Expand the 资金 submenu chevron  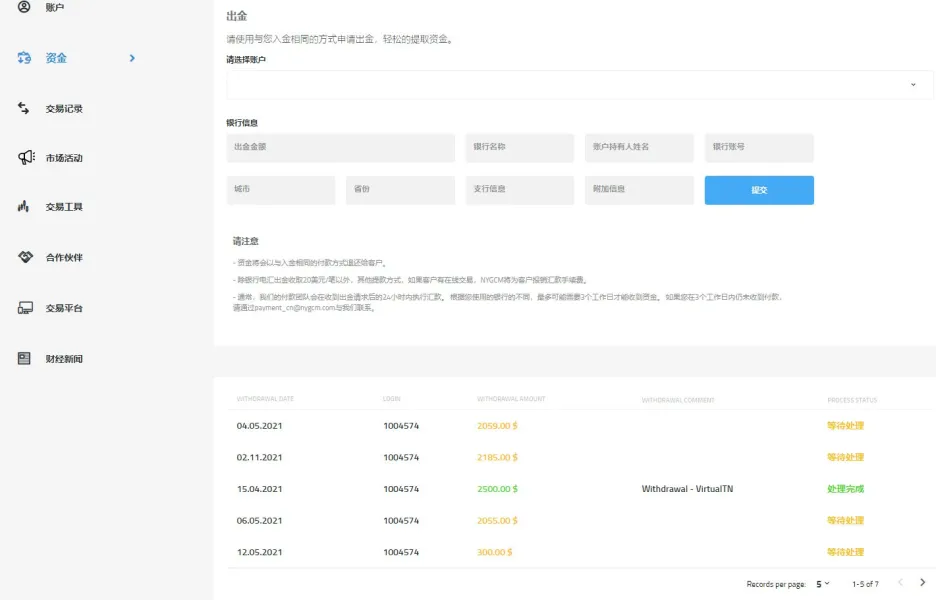pyautogui.click(x=132, y=58)
